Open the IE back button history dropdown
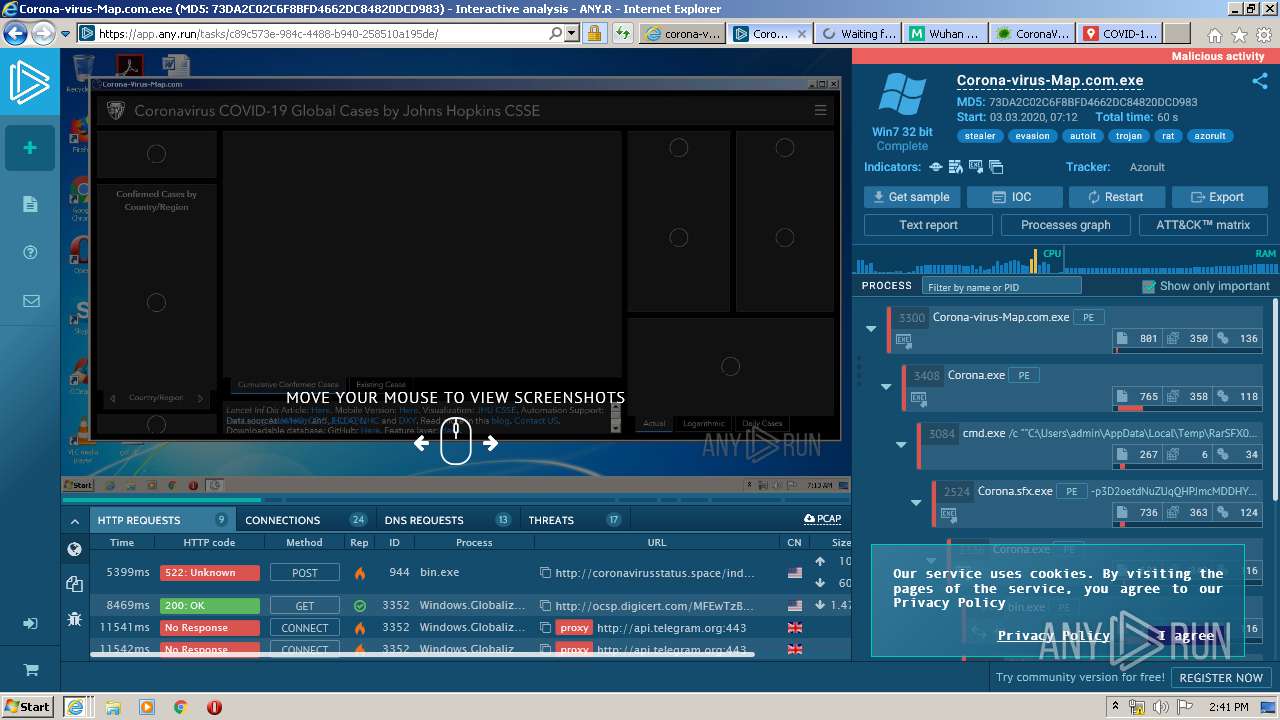The width and height of the screenshot is (1280, 720). tap(66, 33)
